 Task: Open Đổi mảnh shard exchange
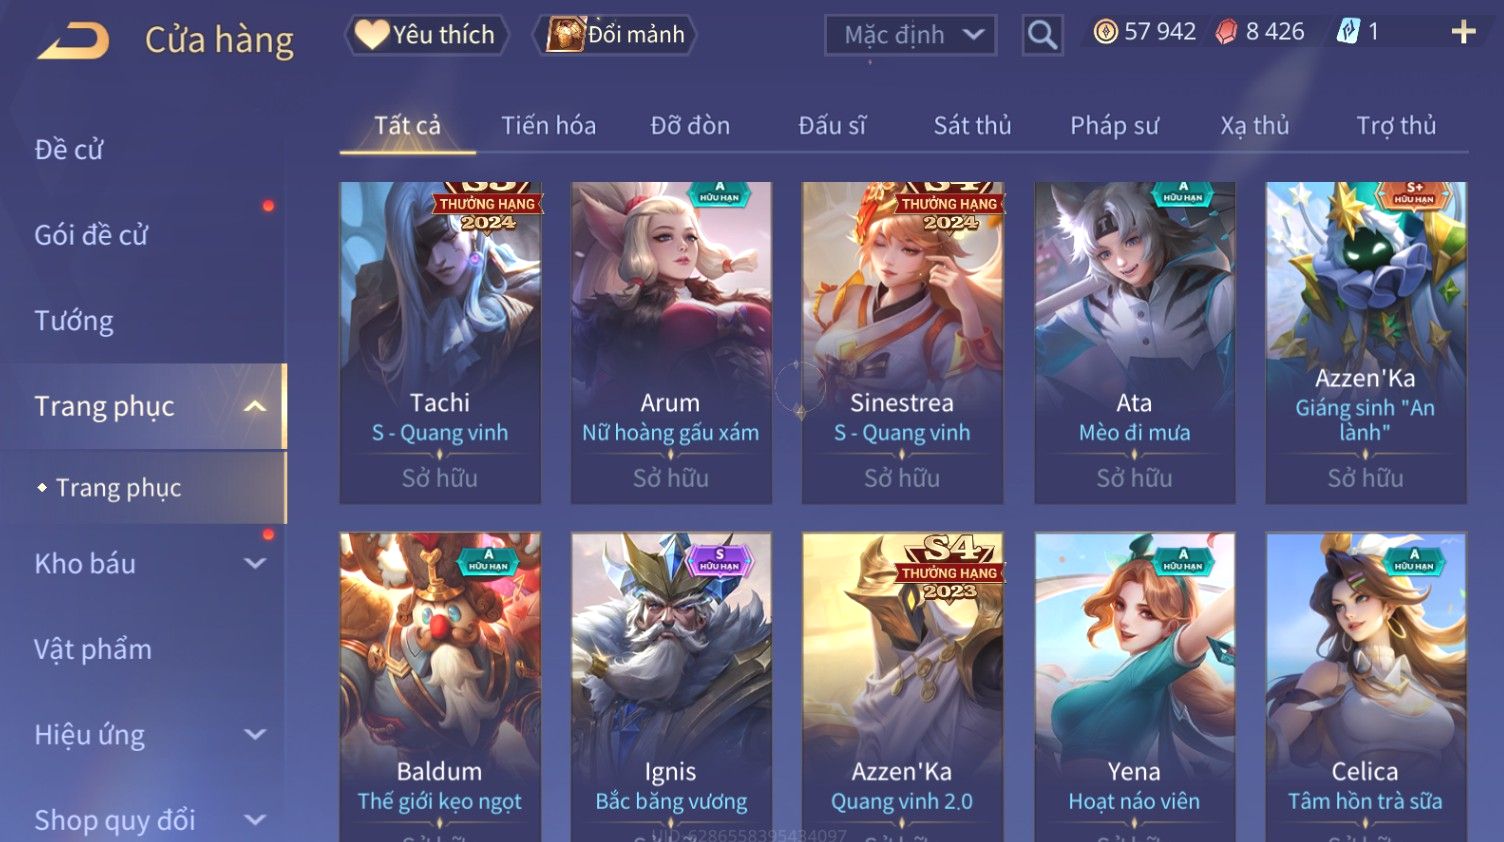pyautogui.click(x=617, y=35)
